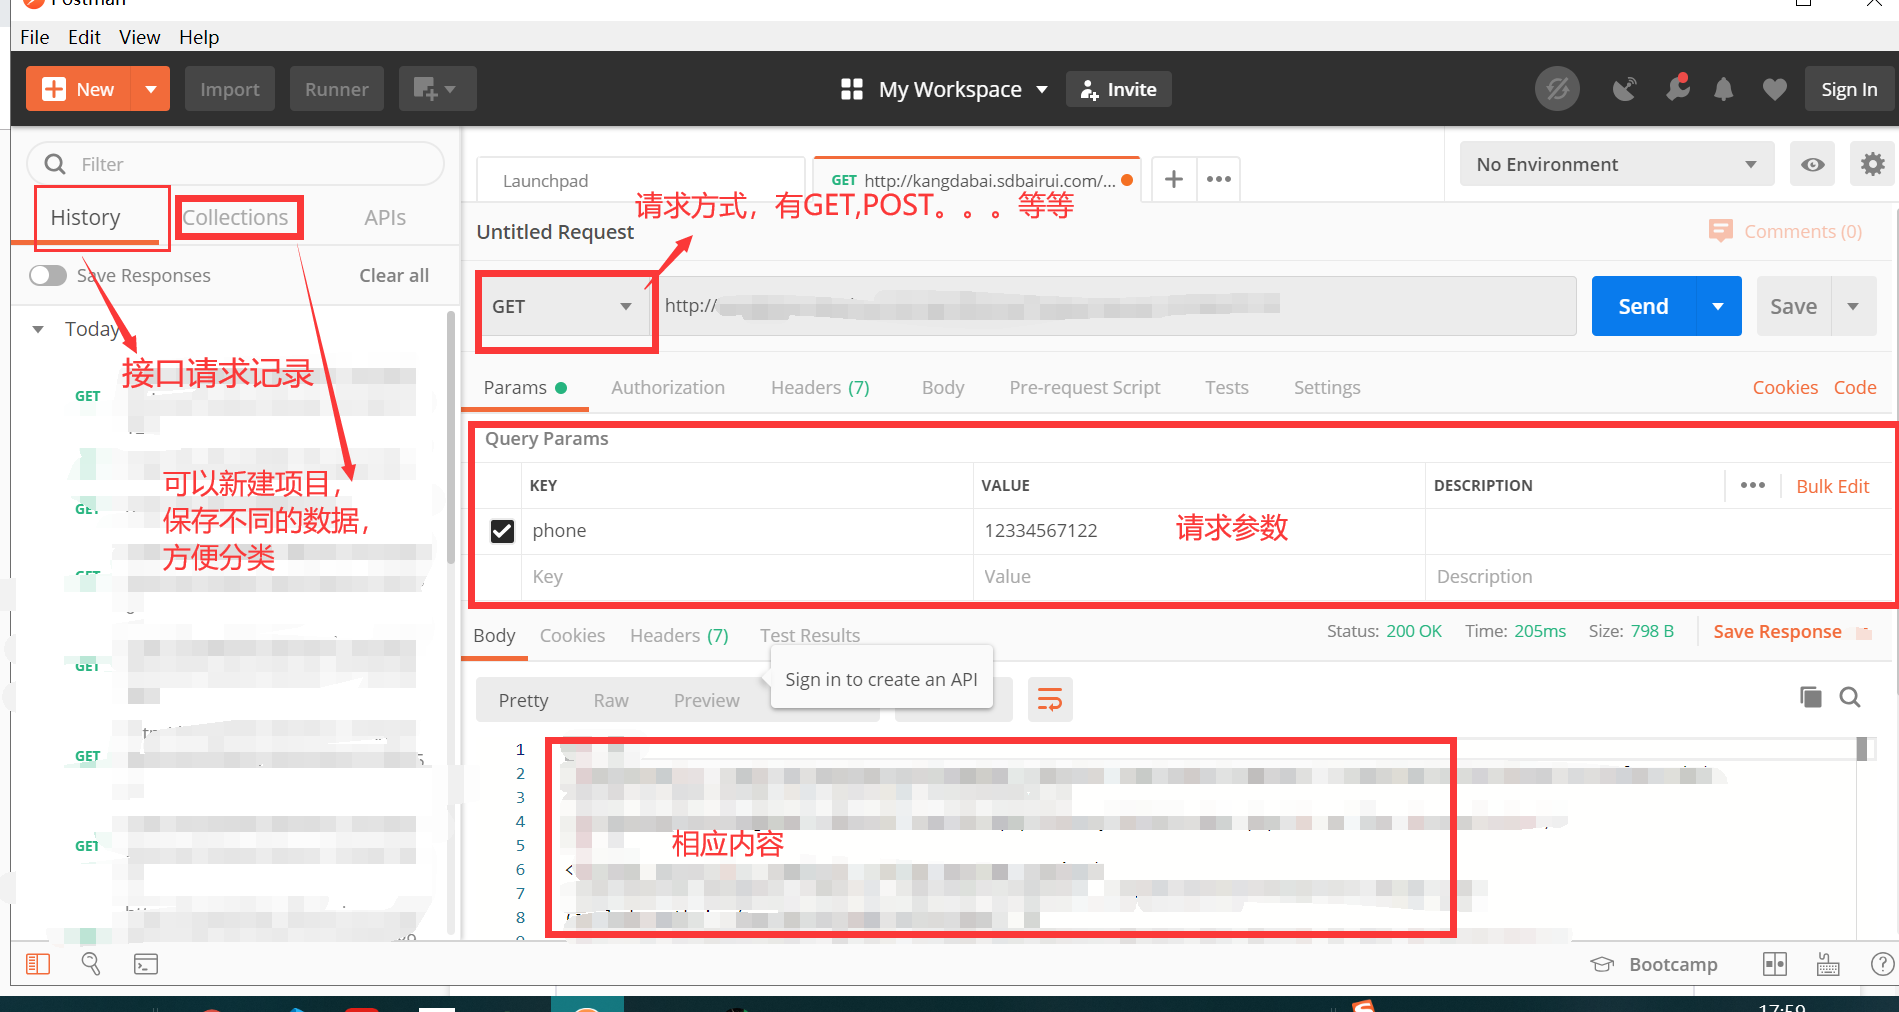
Task: Switch to the APIs sidebar tab
Action: (385, 217)
